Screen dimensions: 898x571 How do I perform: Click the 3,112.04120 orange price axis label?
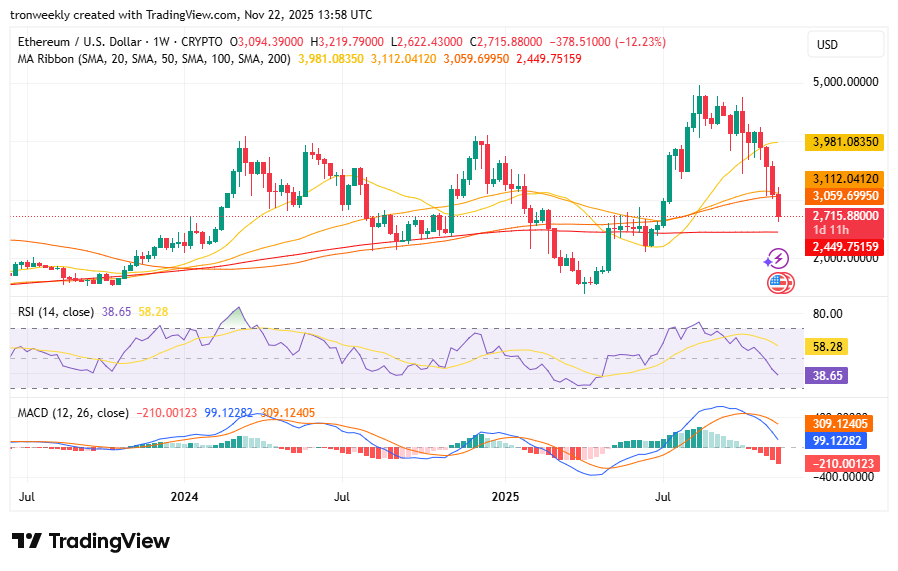(x=845, y=179)
